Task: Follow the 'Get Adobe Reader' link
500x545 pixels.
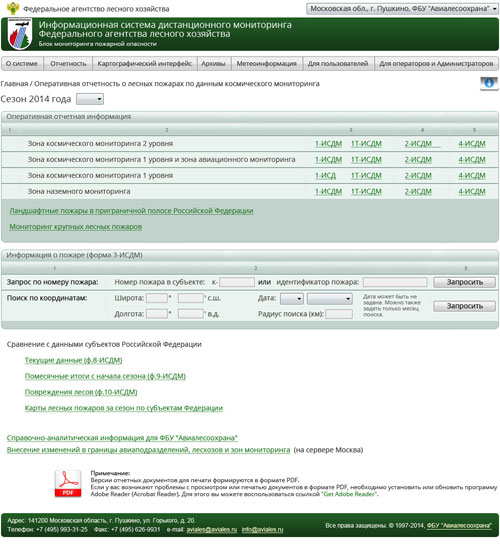Action: pyautogui.click(x=350, y=494)
